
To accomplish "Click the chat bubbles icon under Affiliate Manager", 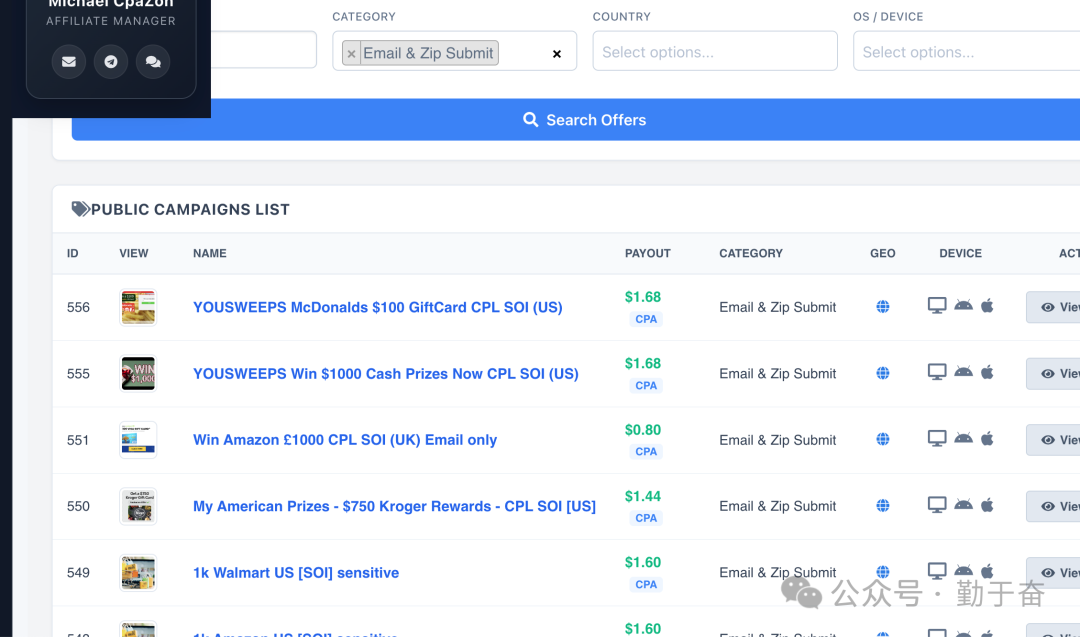I will coord(153,62).
